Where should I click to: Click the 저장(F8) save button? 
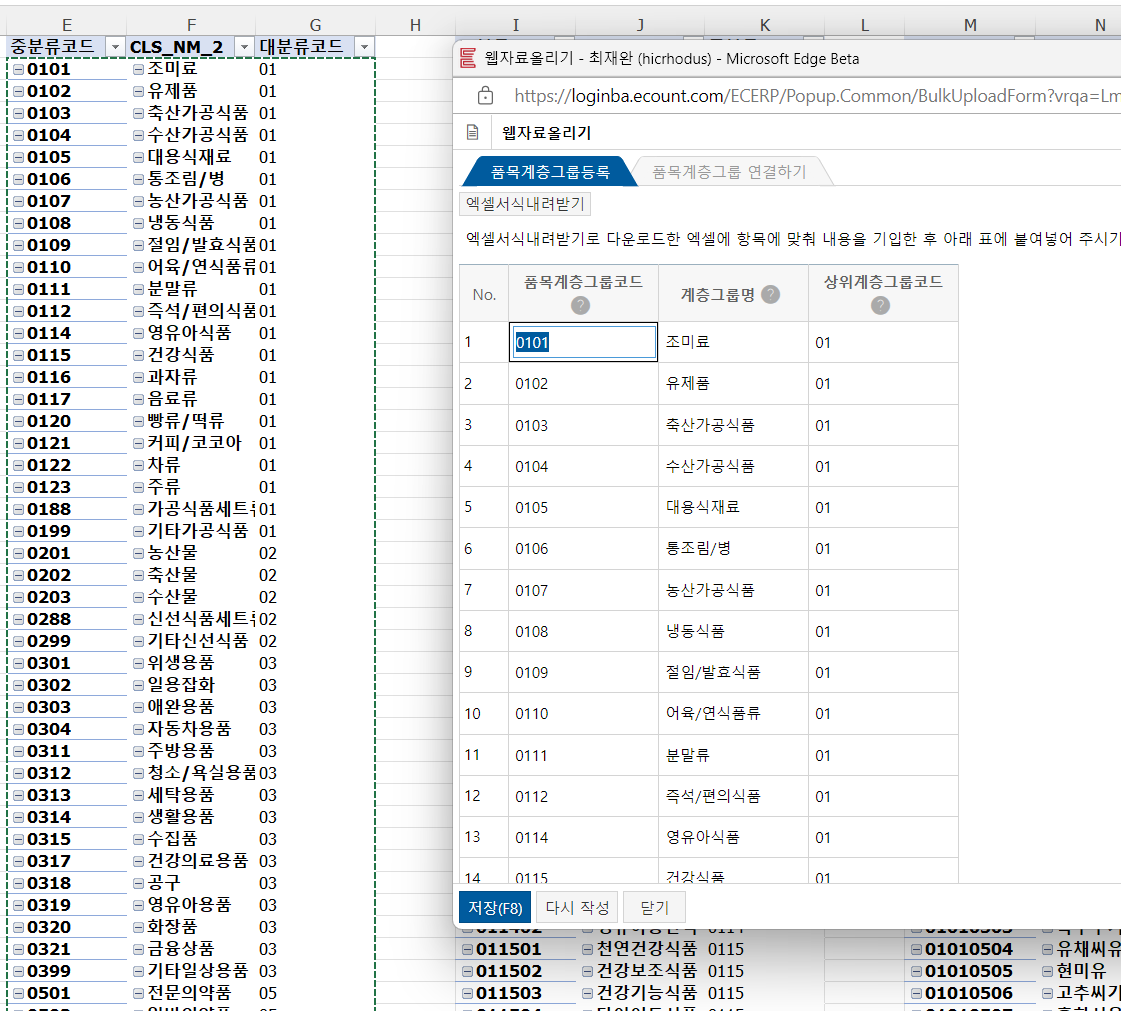tap(495, 907)
